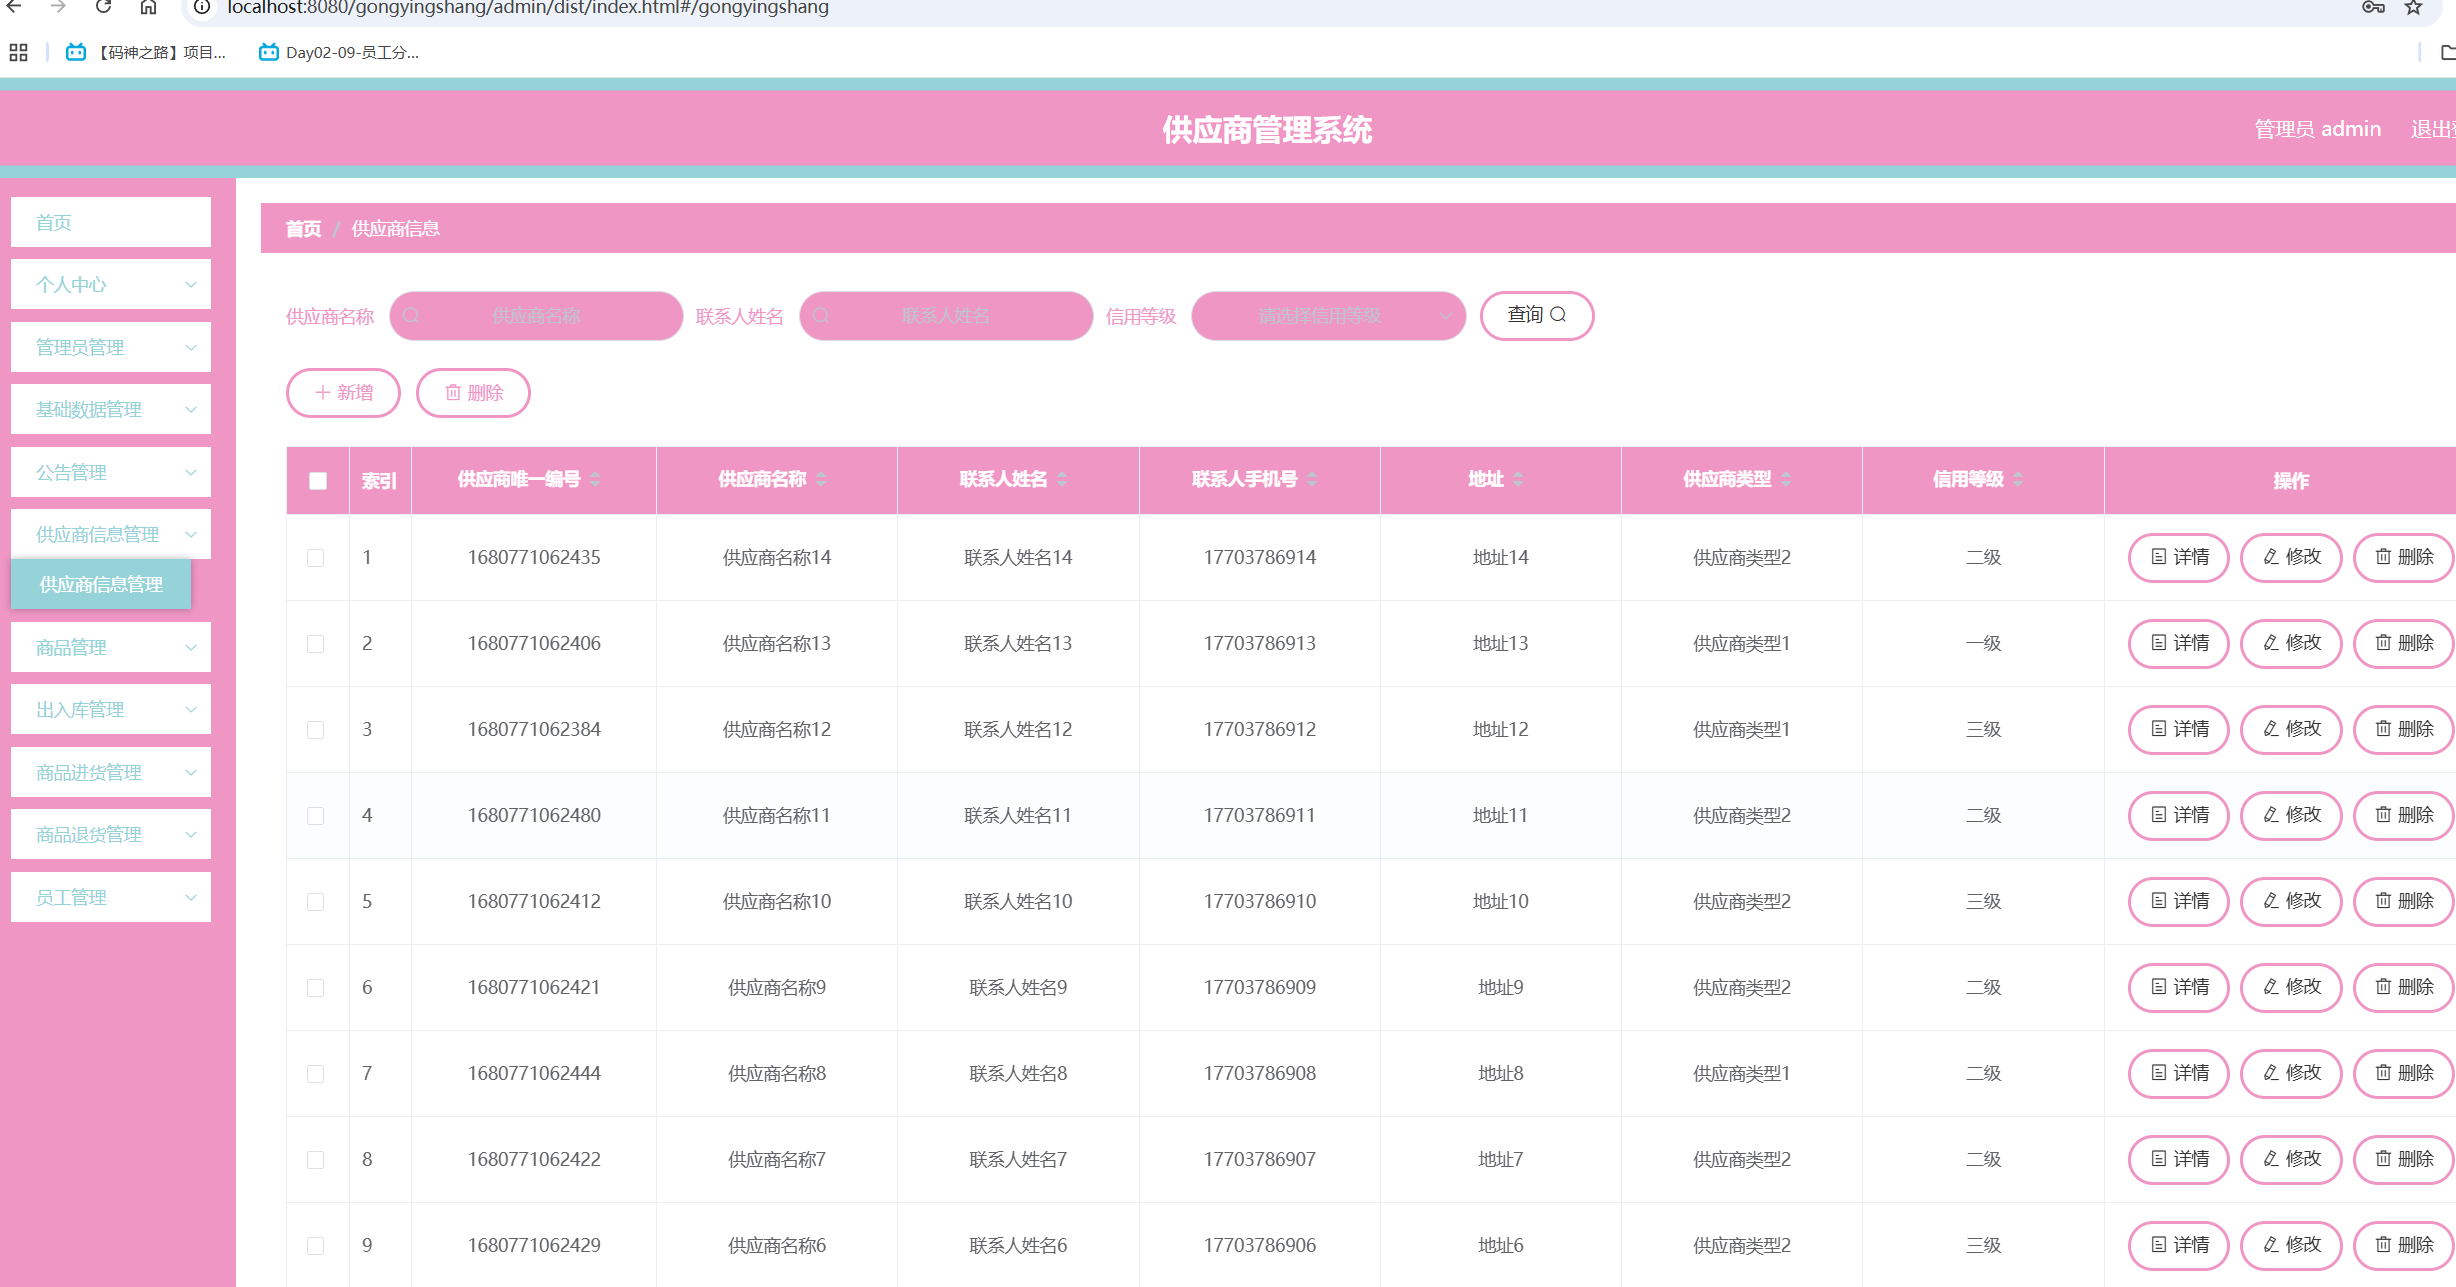Open 详情 for 供应商名称14 row
The image size is (2456, 1287).
[2179, 557]
